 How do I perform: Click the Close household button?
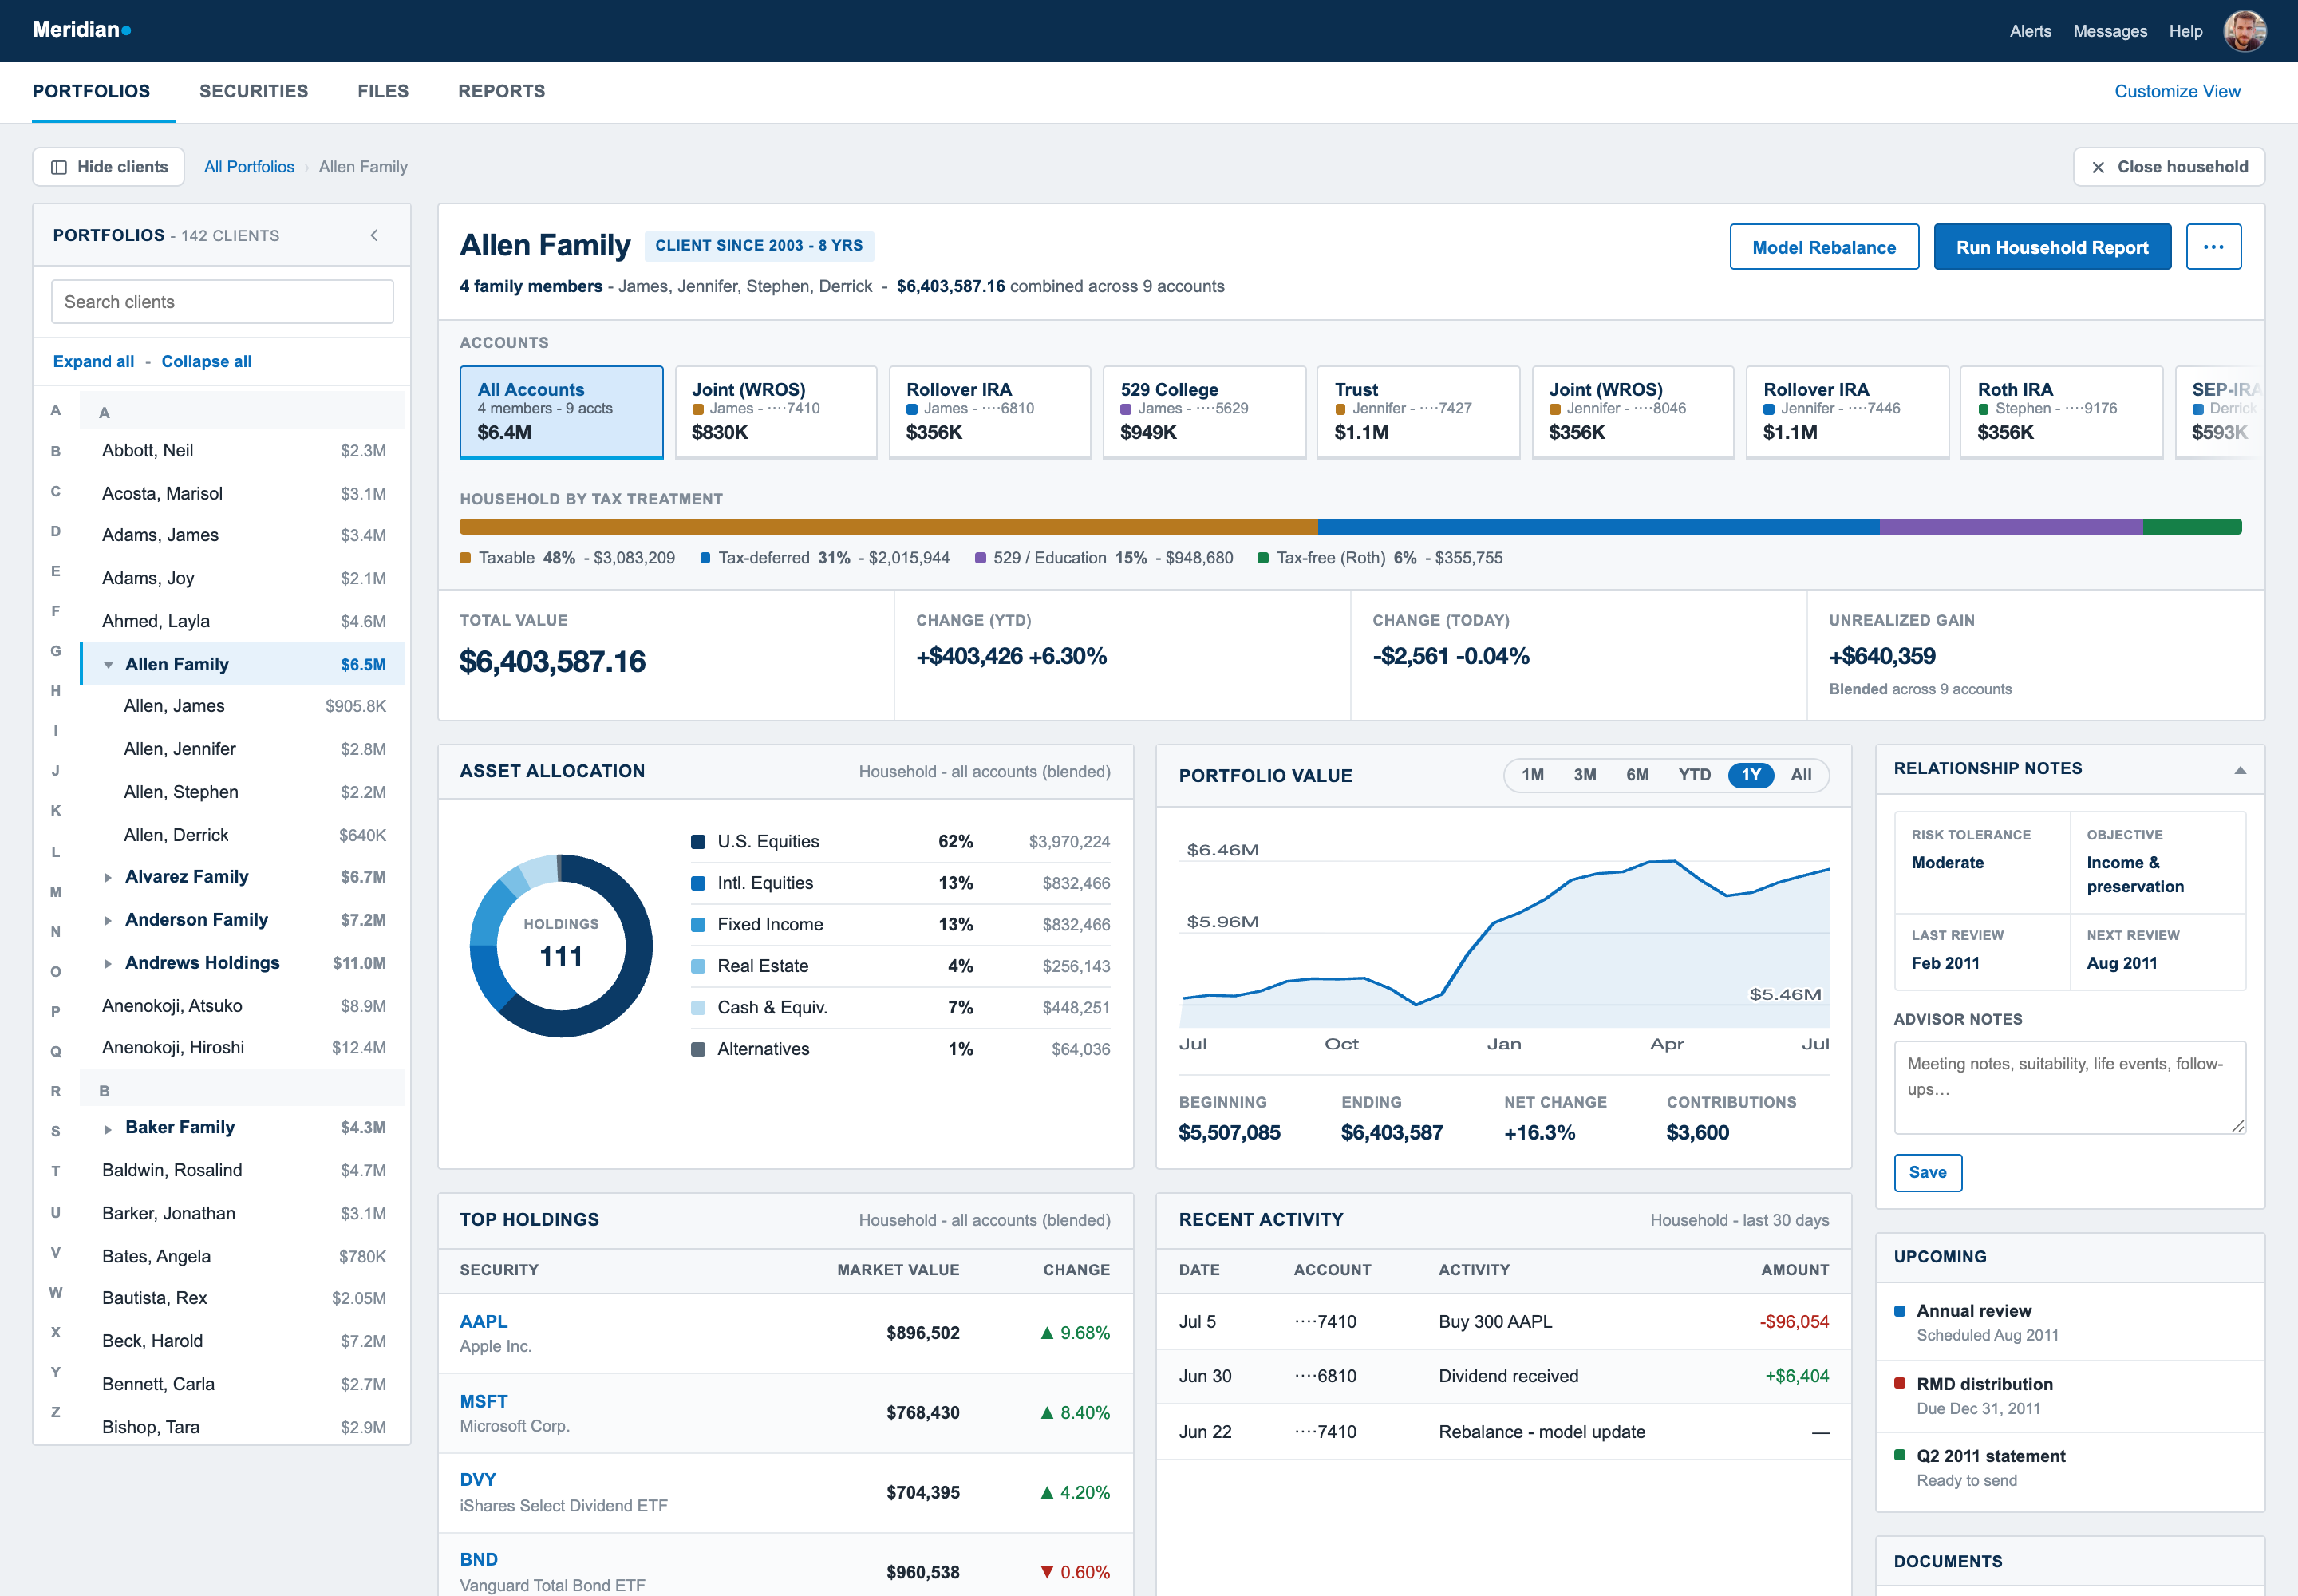[2168, 167]
